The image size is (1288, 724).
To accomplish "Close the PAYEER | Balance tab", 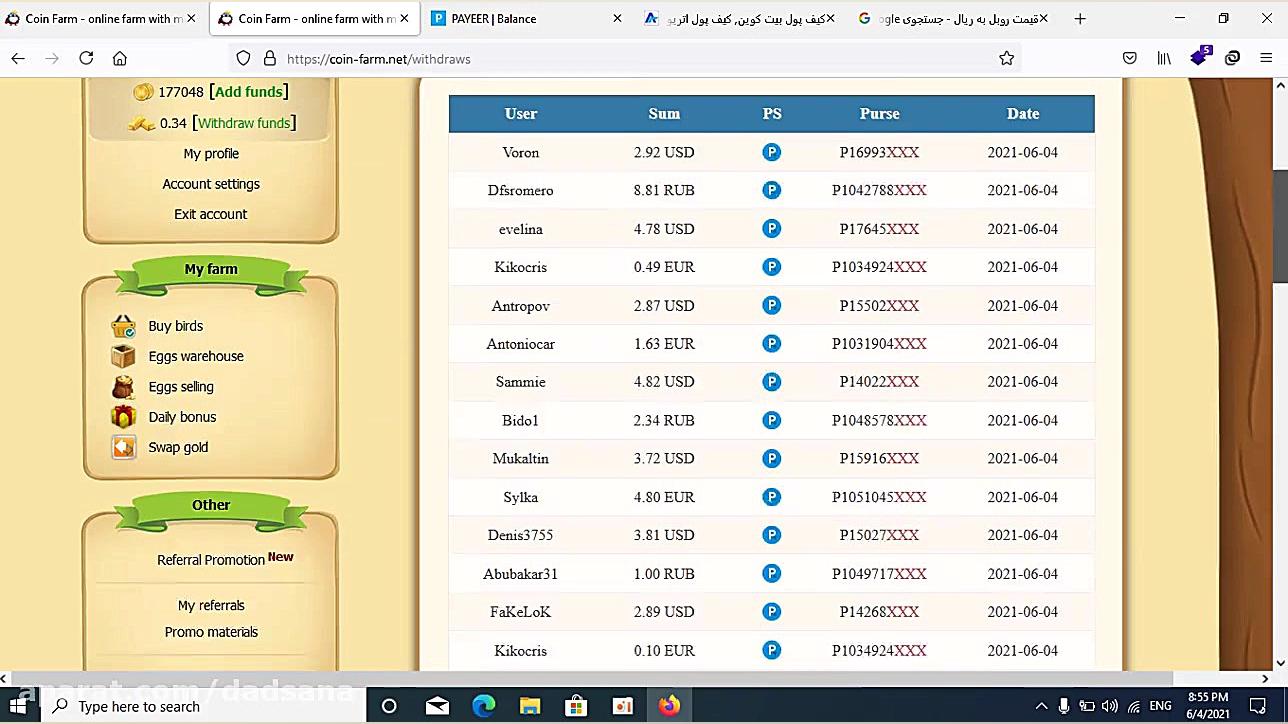I will [x=617, y=19].
